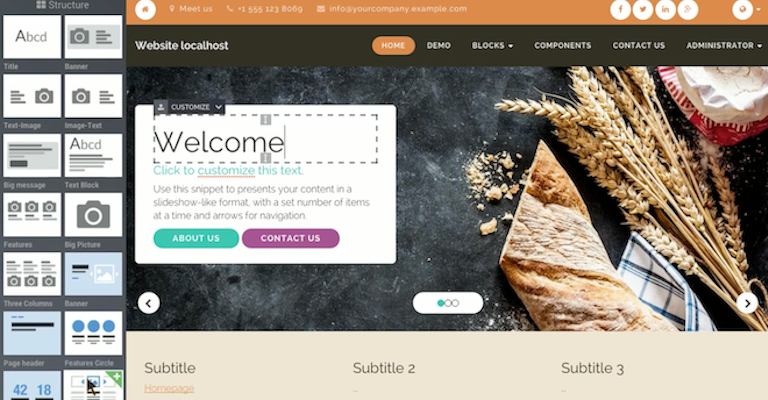The height and width of the screenshot is (400, 768).
Task: Select the Features Circle snippet block
Action: click(93, 333)
